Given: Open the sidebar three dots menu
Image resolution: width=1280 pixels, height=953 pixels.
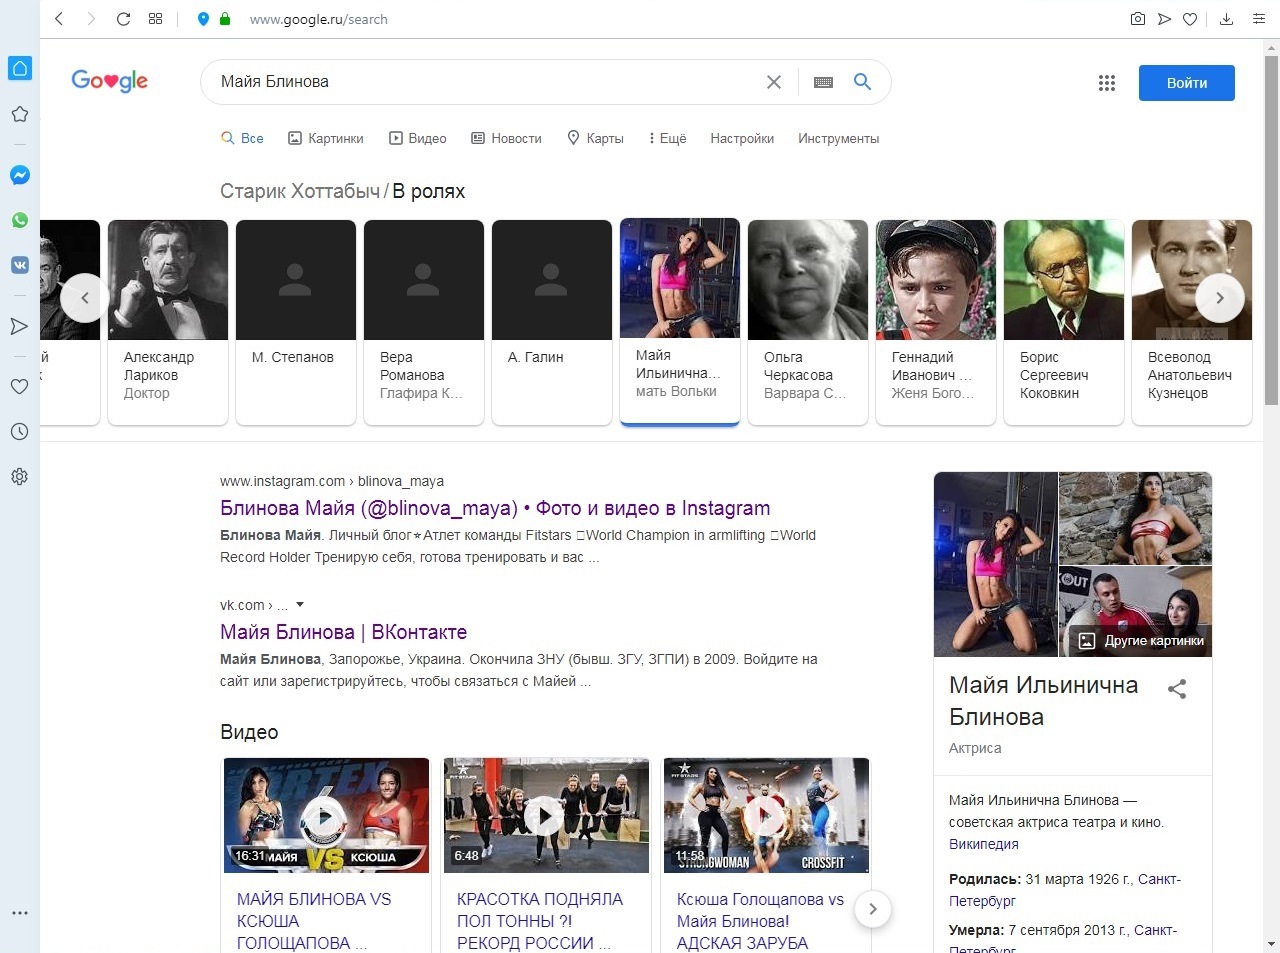Looking at the screenshot, I should tap(19, 913).
